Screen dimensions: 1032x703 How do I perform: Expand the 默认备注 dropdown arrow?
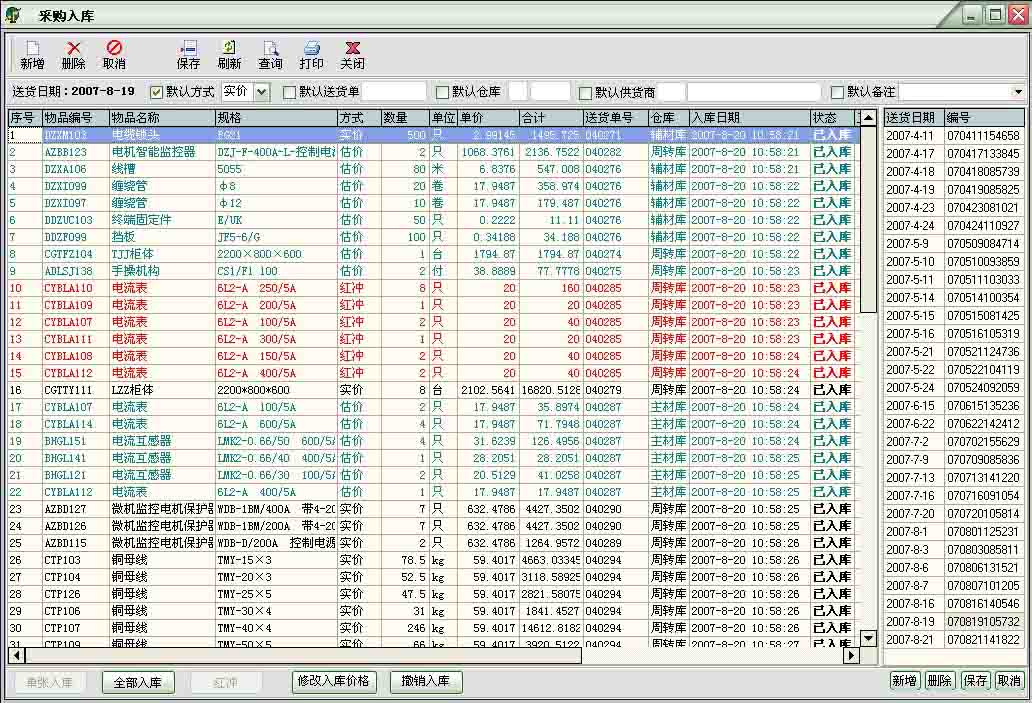pos(1018,92)
